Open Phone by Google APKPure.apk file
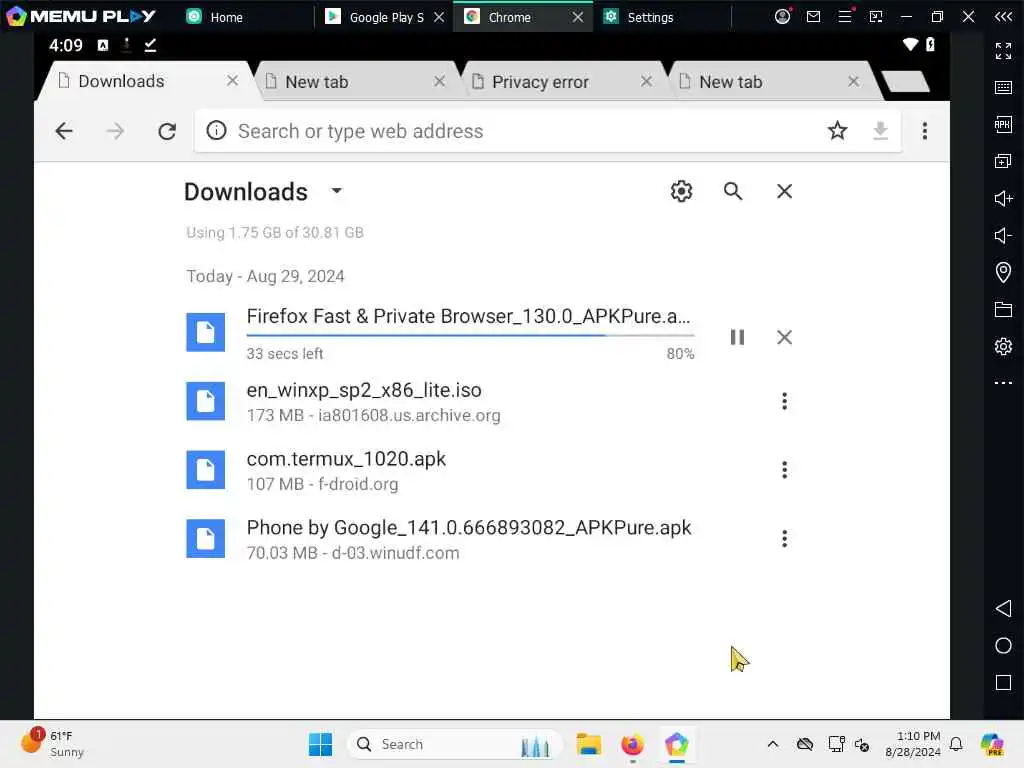Viewport: 1024px width, 768px height. (x=468, y=528)
